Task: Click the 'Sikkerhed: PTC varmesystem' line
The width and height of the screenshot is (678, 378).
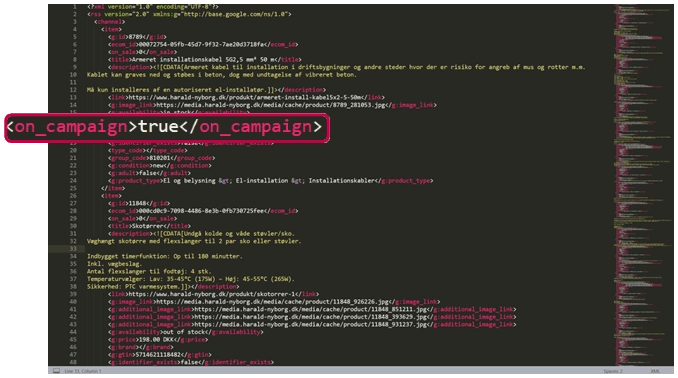Action: (163, 287)
